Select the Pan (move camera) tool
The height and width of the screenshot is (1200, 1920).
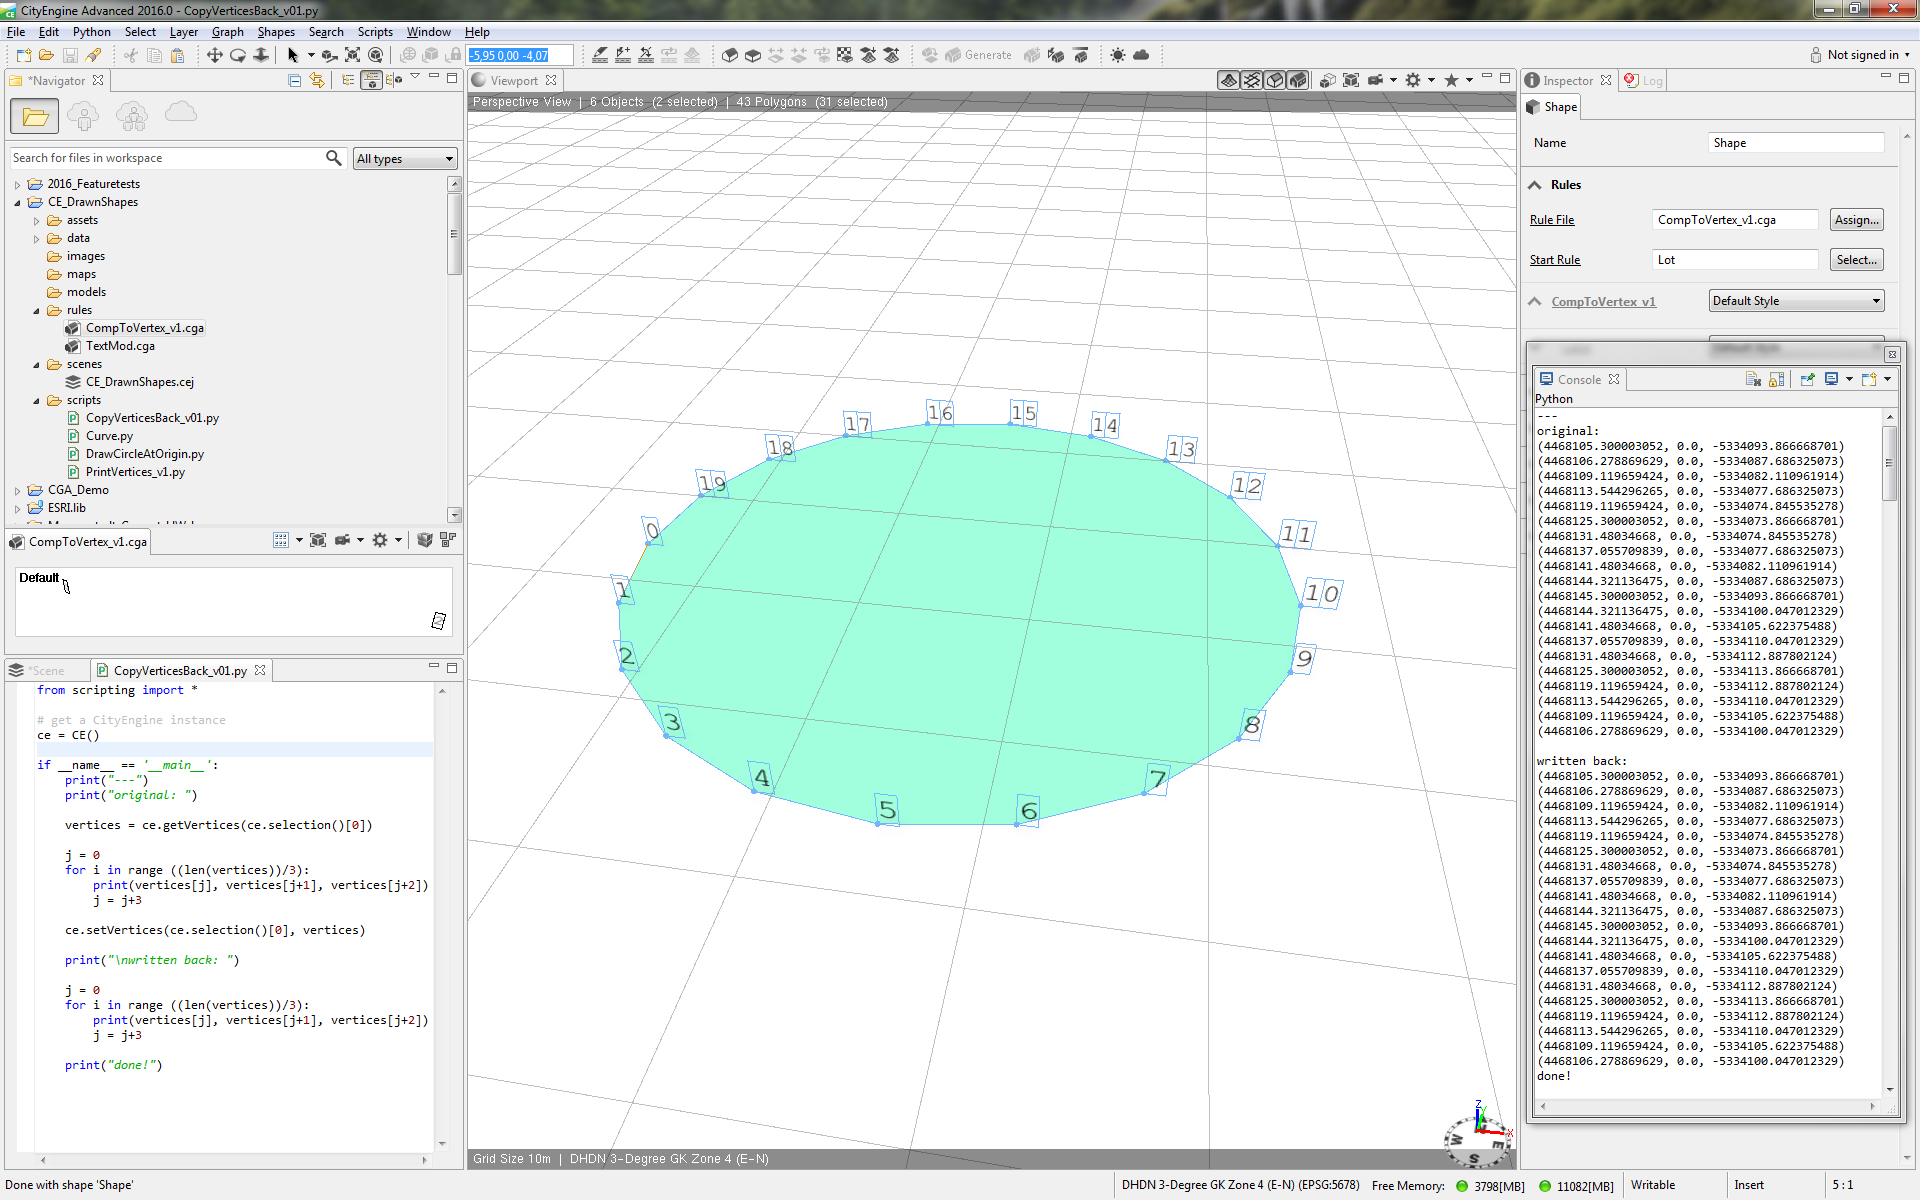tap(214, 55)
